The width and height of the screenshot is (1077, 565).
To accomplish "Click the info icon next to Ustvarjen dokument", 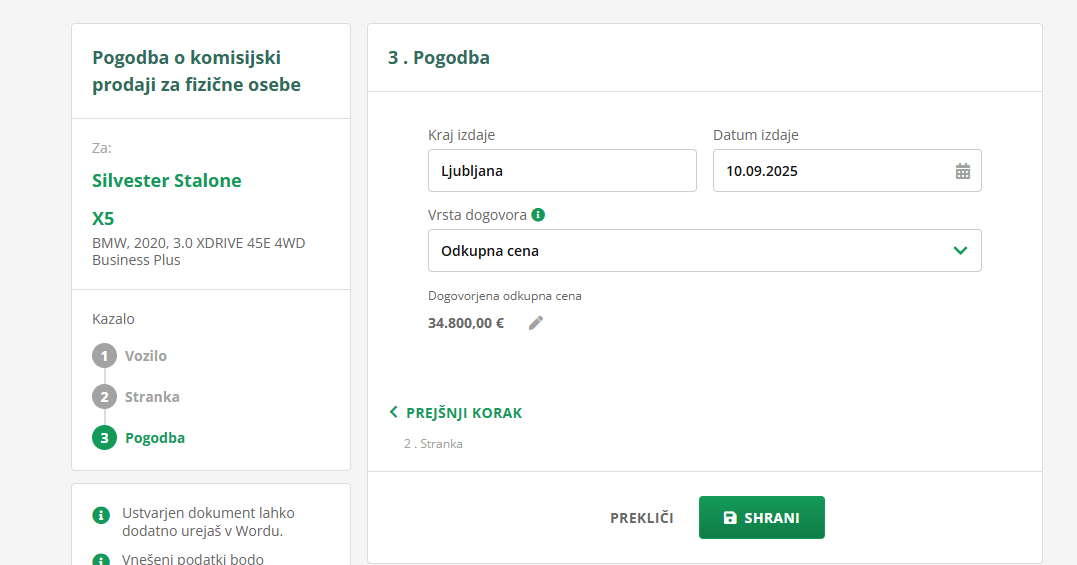I will pyautogui.click(x=100, y=515).
